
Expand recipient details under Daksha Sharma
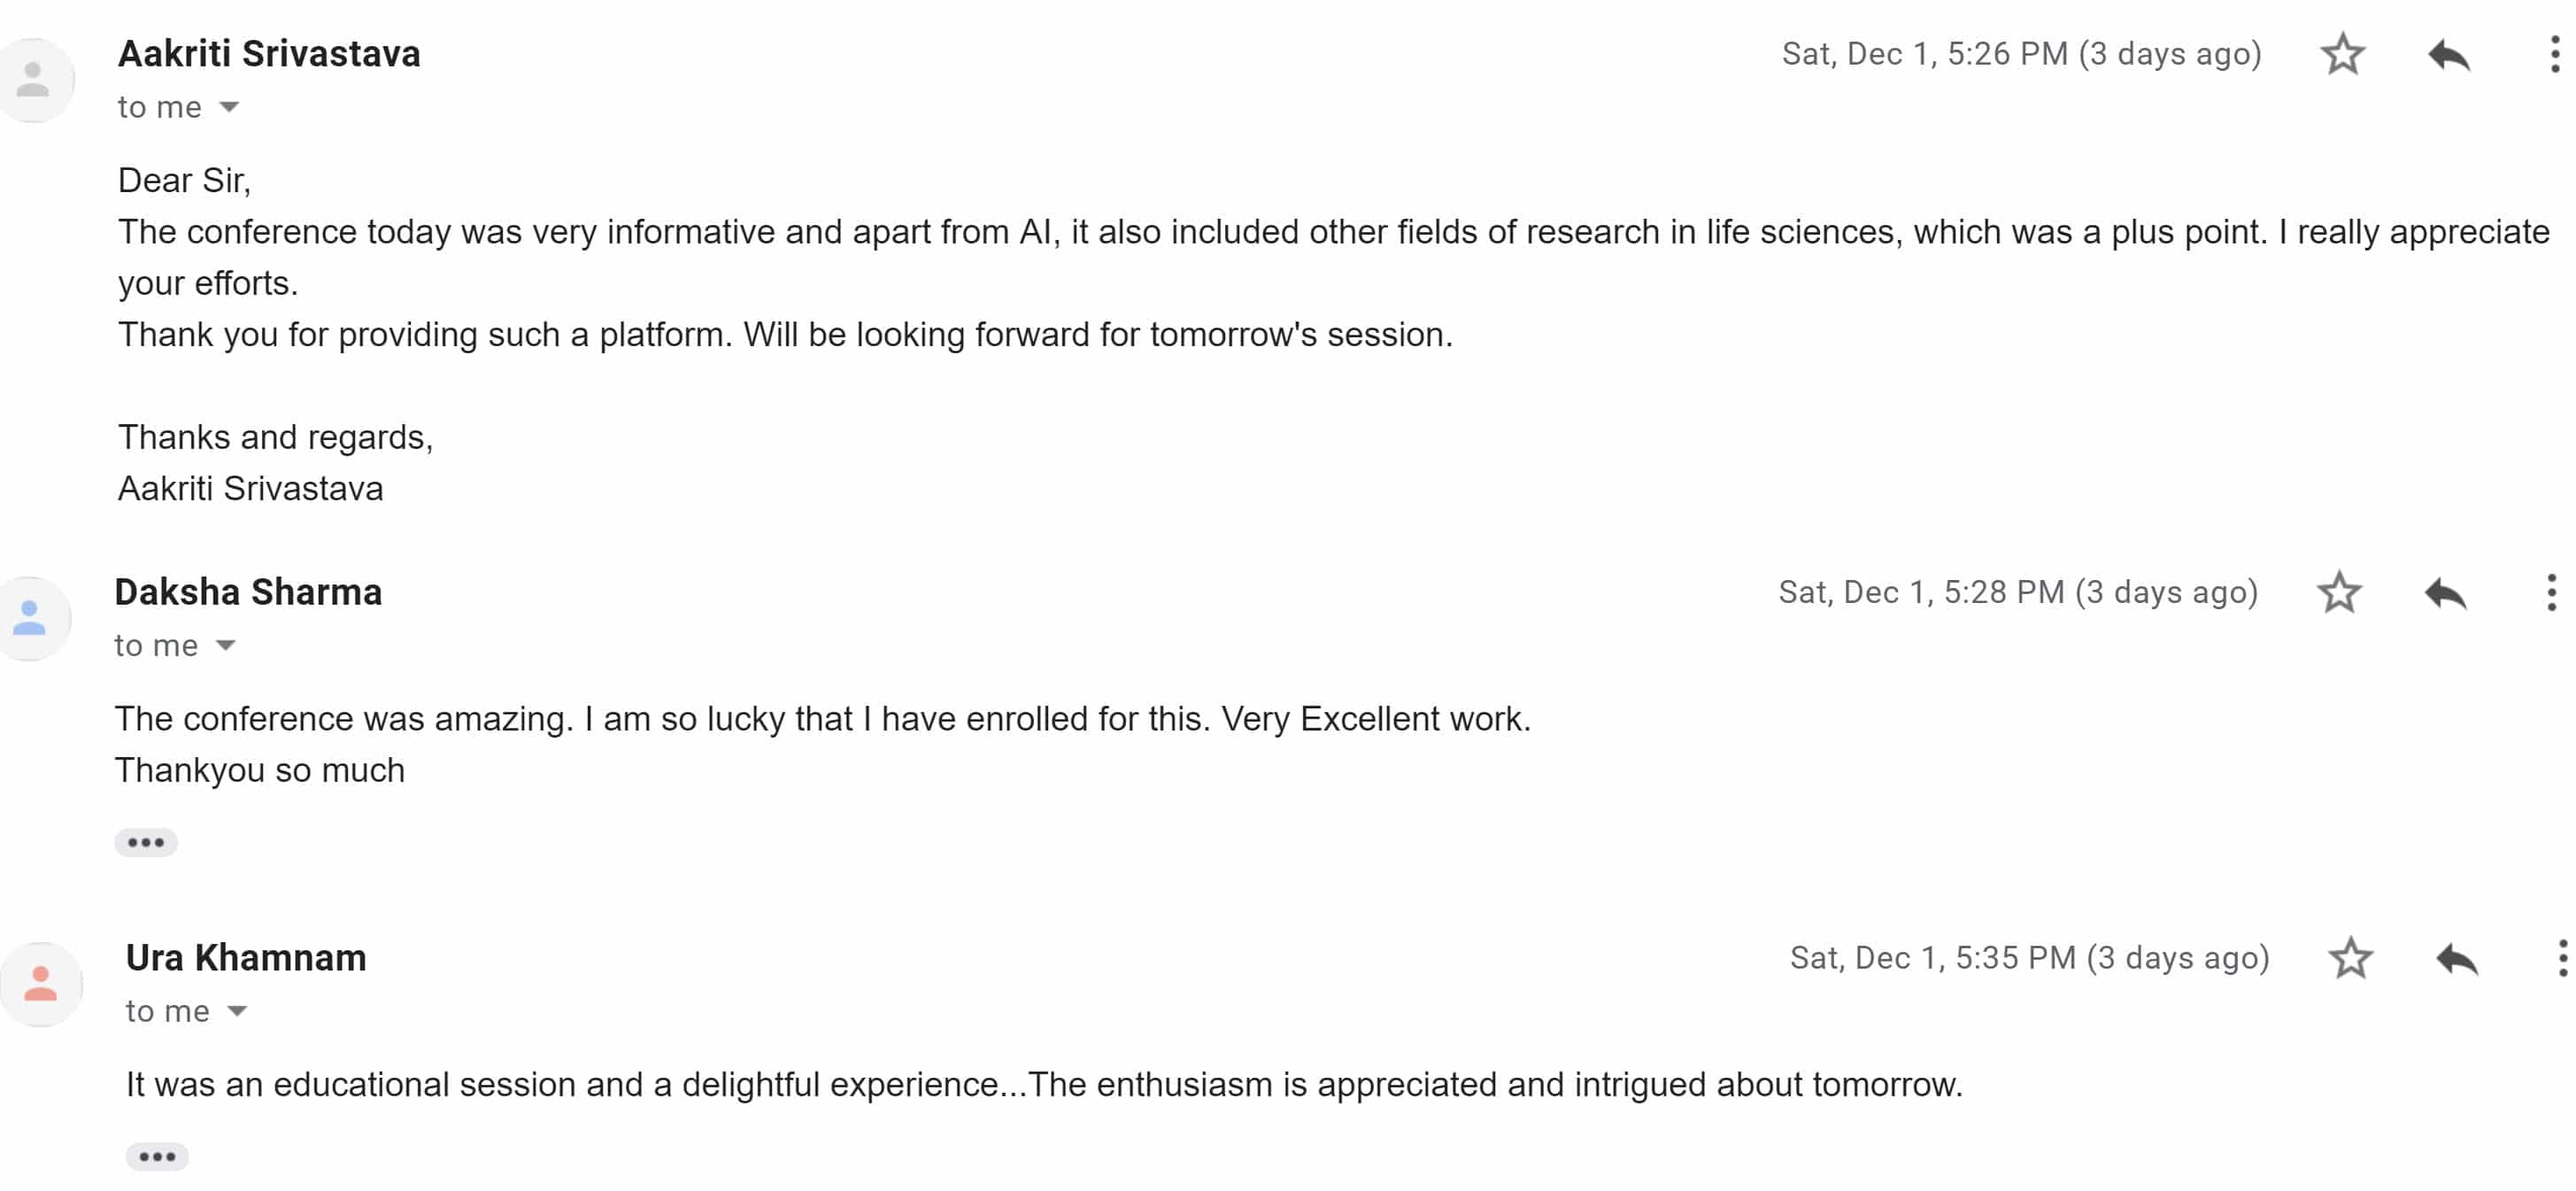226,645
